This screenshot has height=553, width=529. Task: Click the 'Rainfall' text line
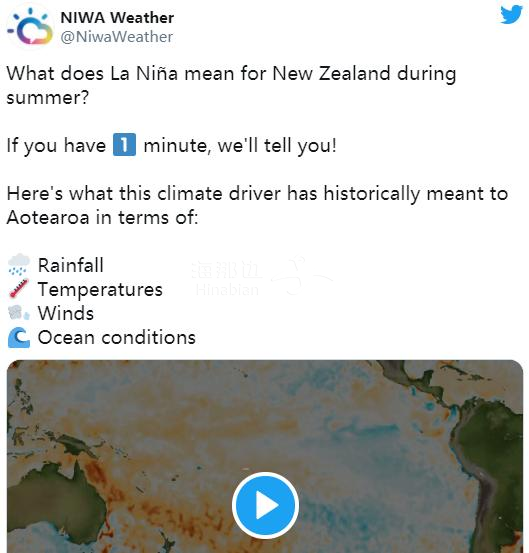71,265
